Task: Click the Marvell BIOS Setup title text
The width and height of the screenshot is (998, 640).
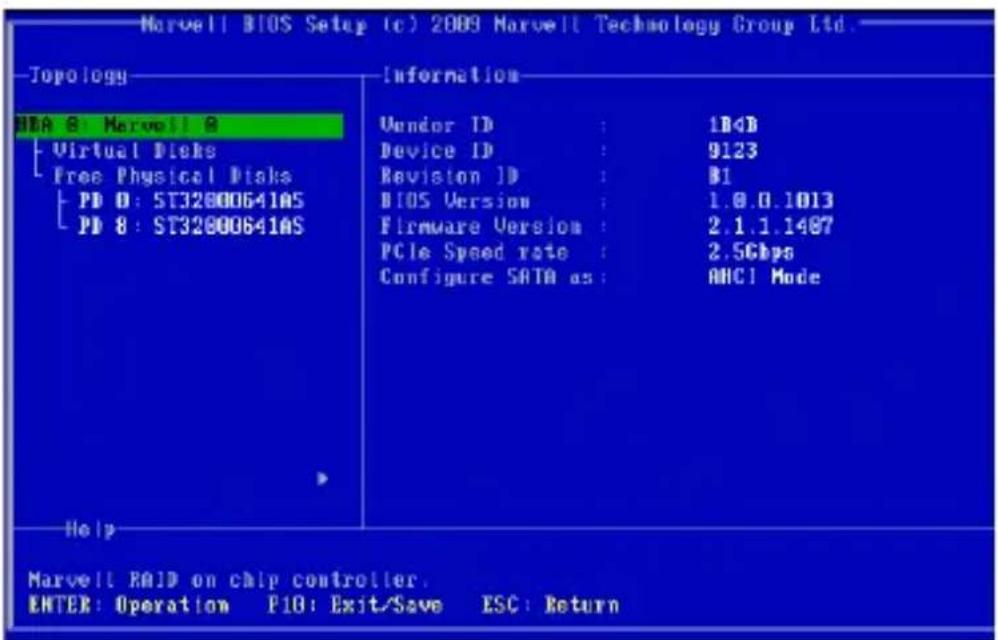Action: [x=496, y=25]
